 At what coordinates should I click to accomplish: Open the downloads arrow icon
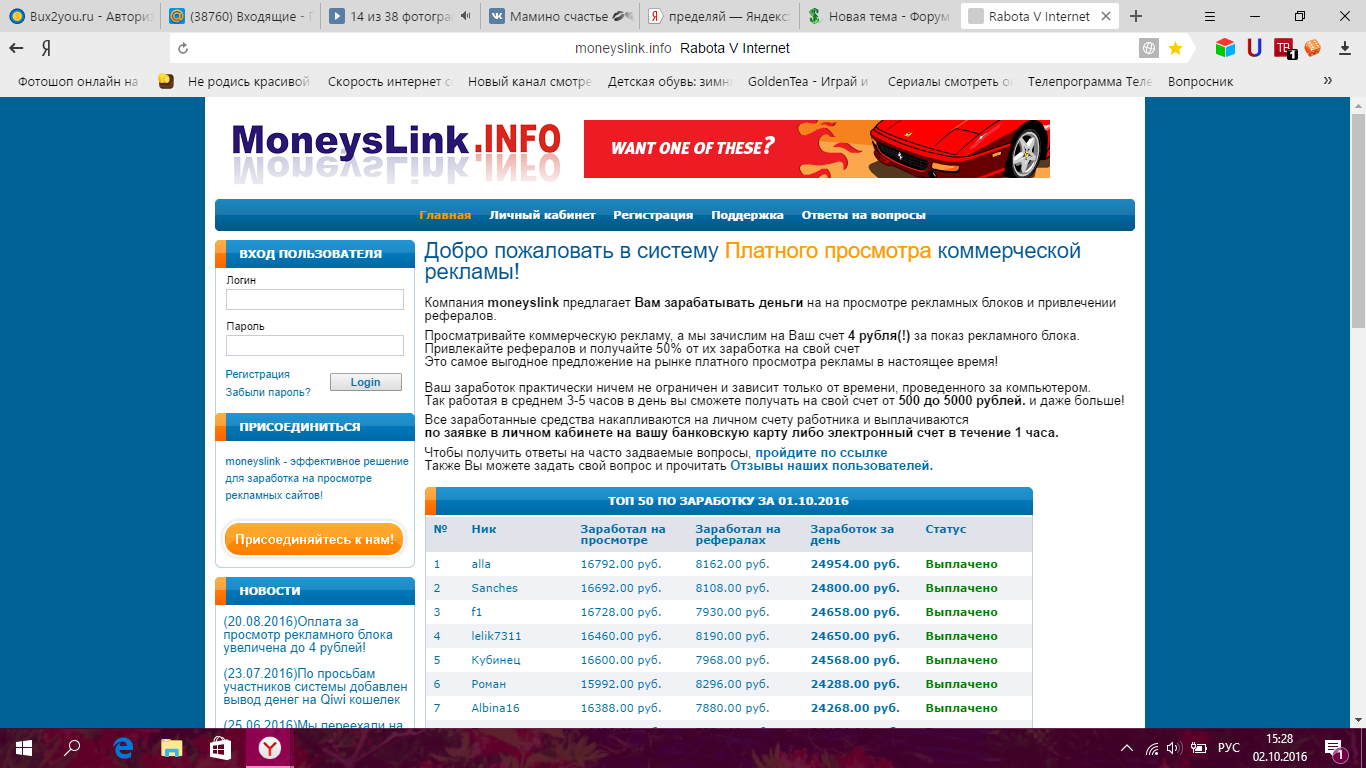click(1343, 48)
